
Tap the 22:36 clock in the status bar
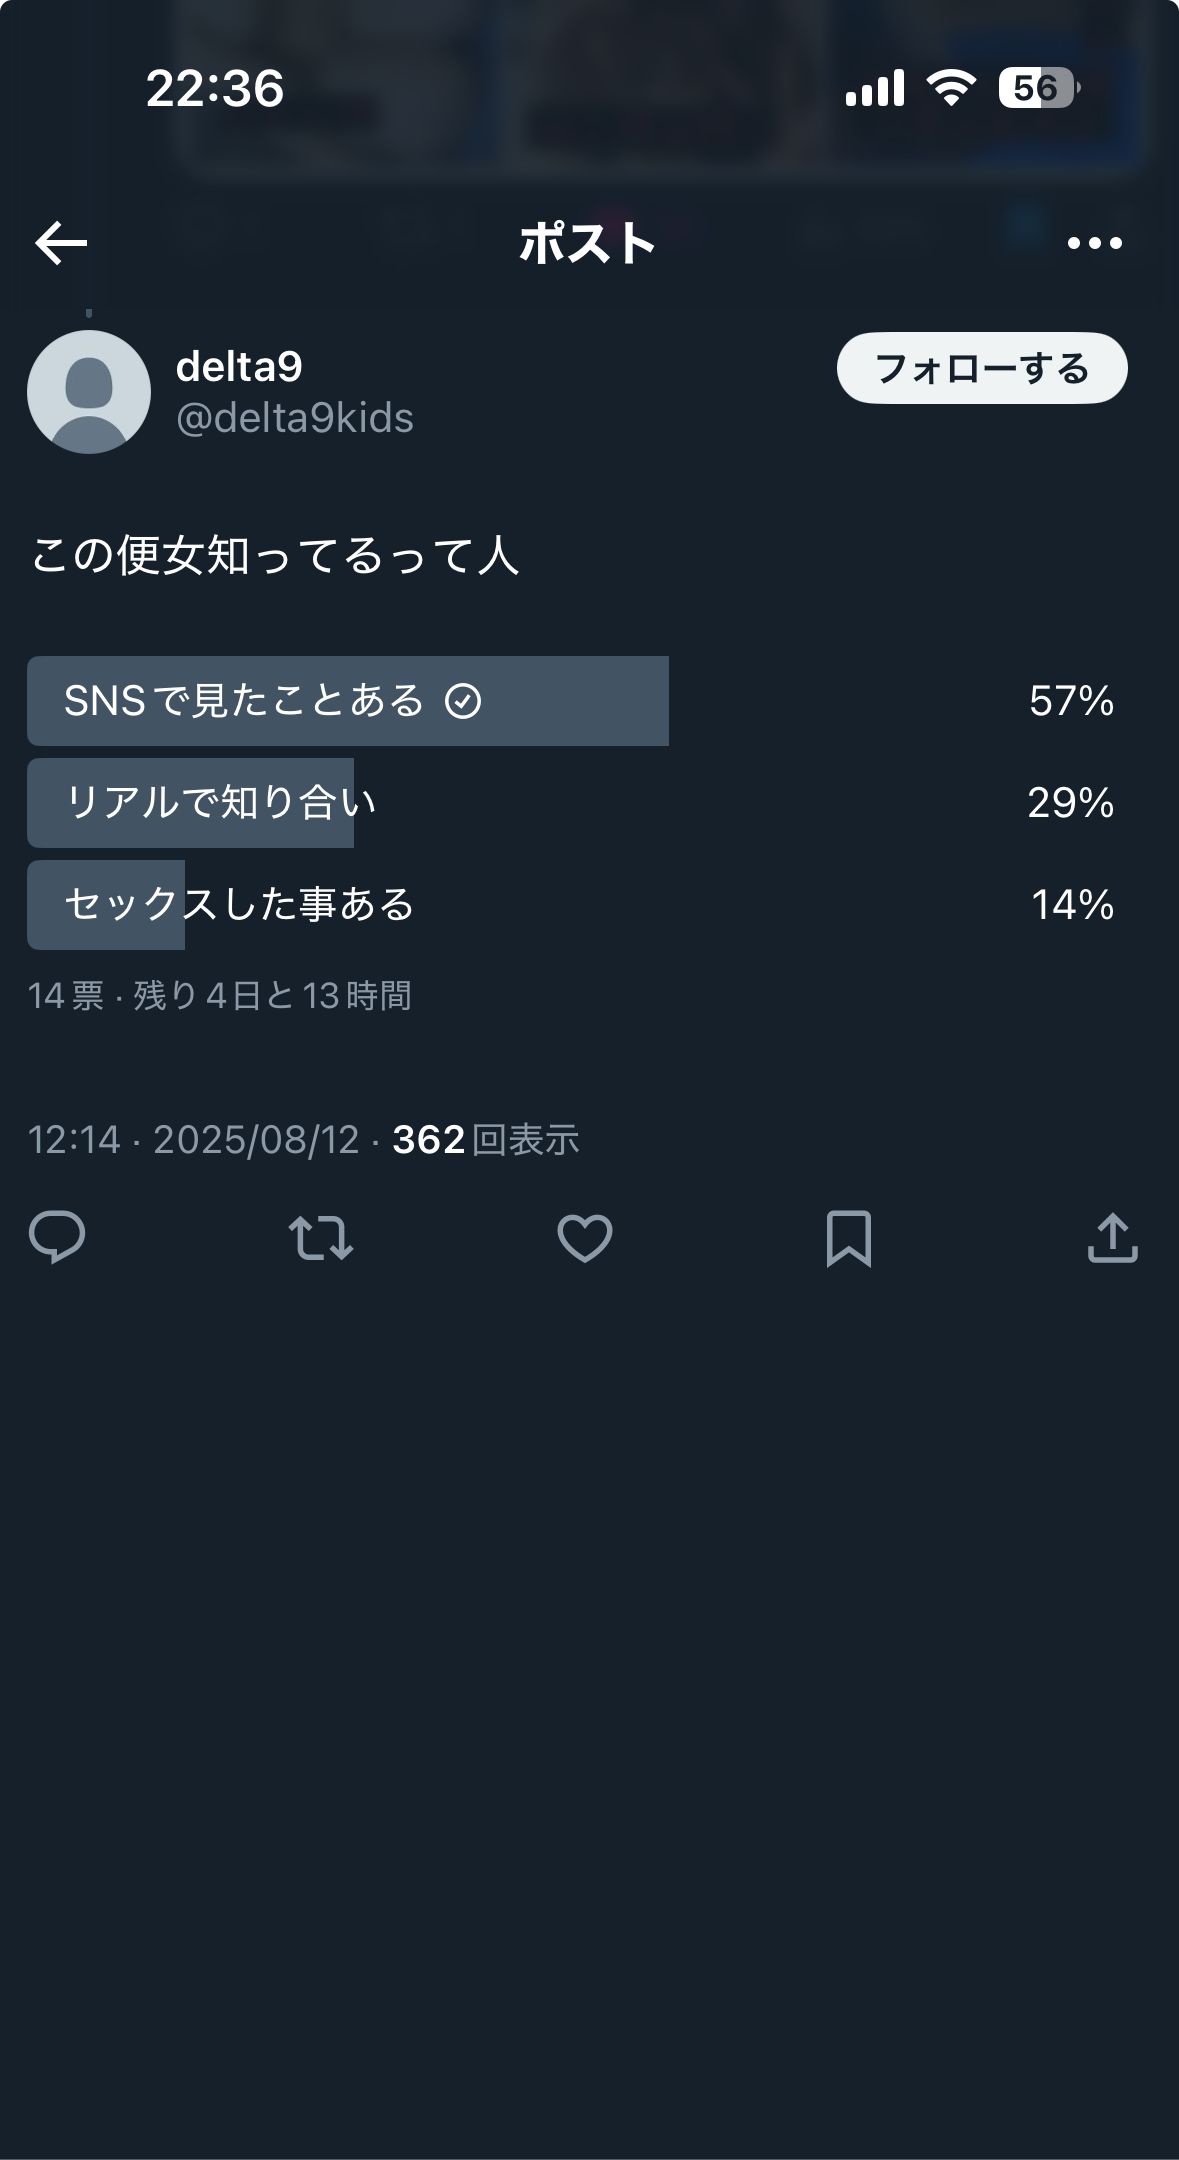tap(213, 90)
